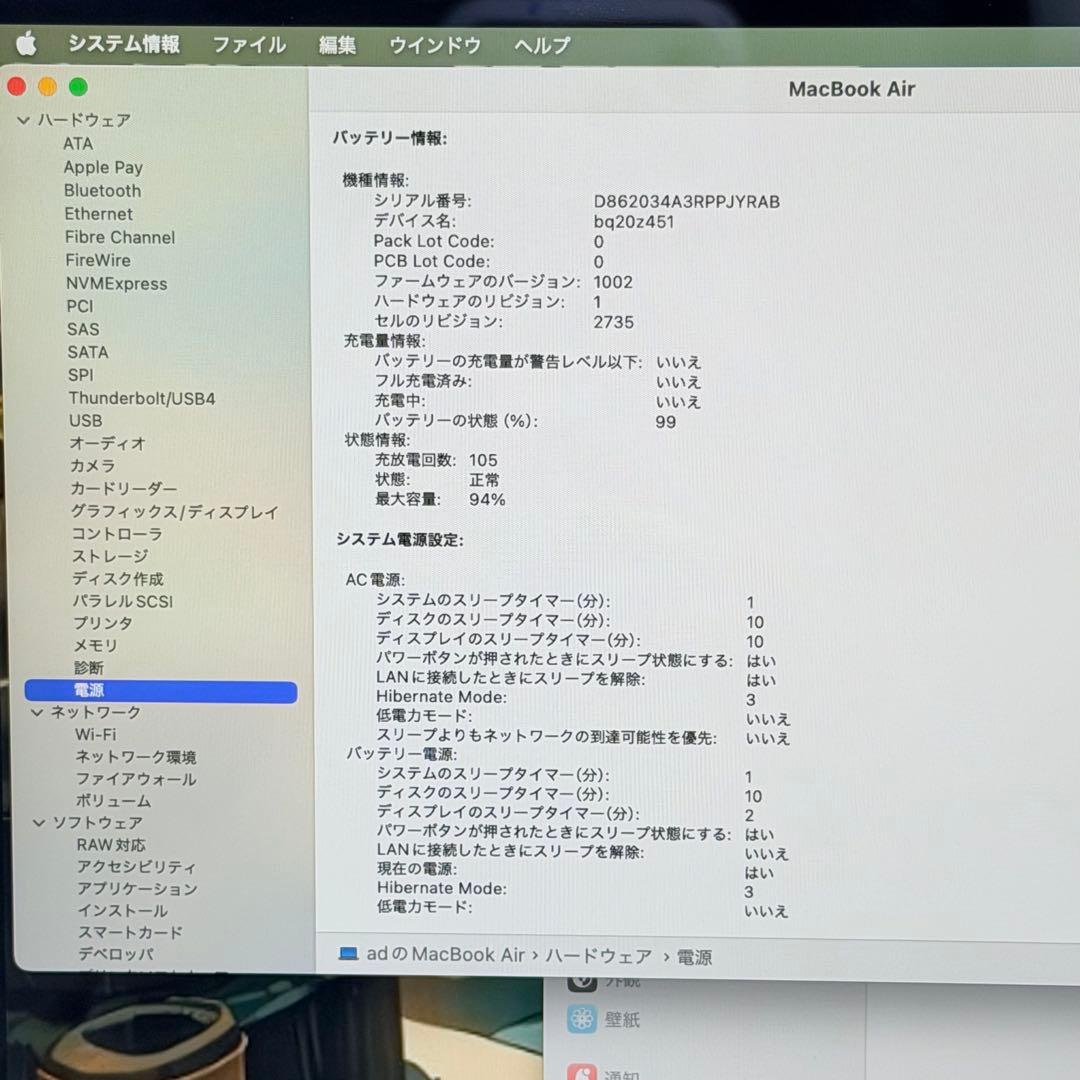
Task: Click the 通知 notifications icon at bottom right
Action: 583,1070
